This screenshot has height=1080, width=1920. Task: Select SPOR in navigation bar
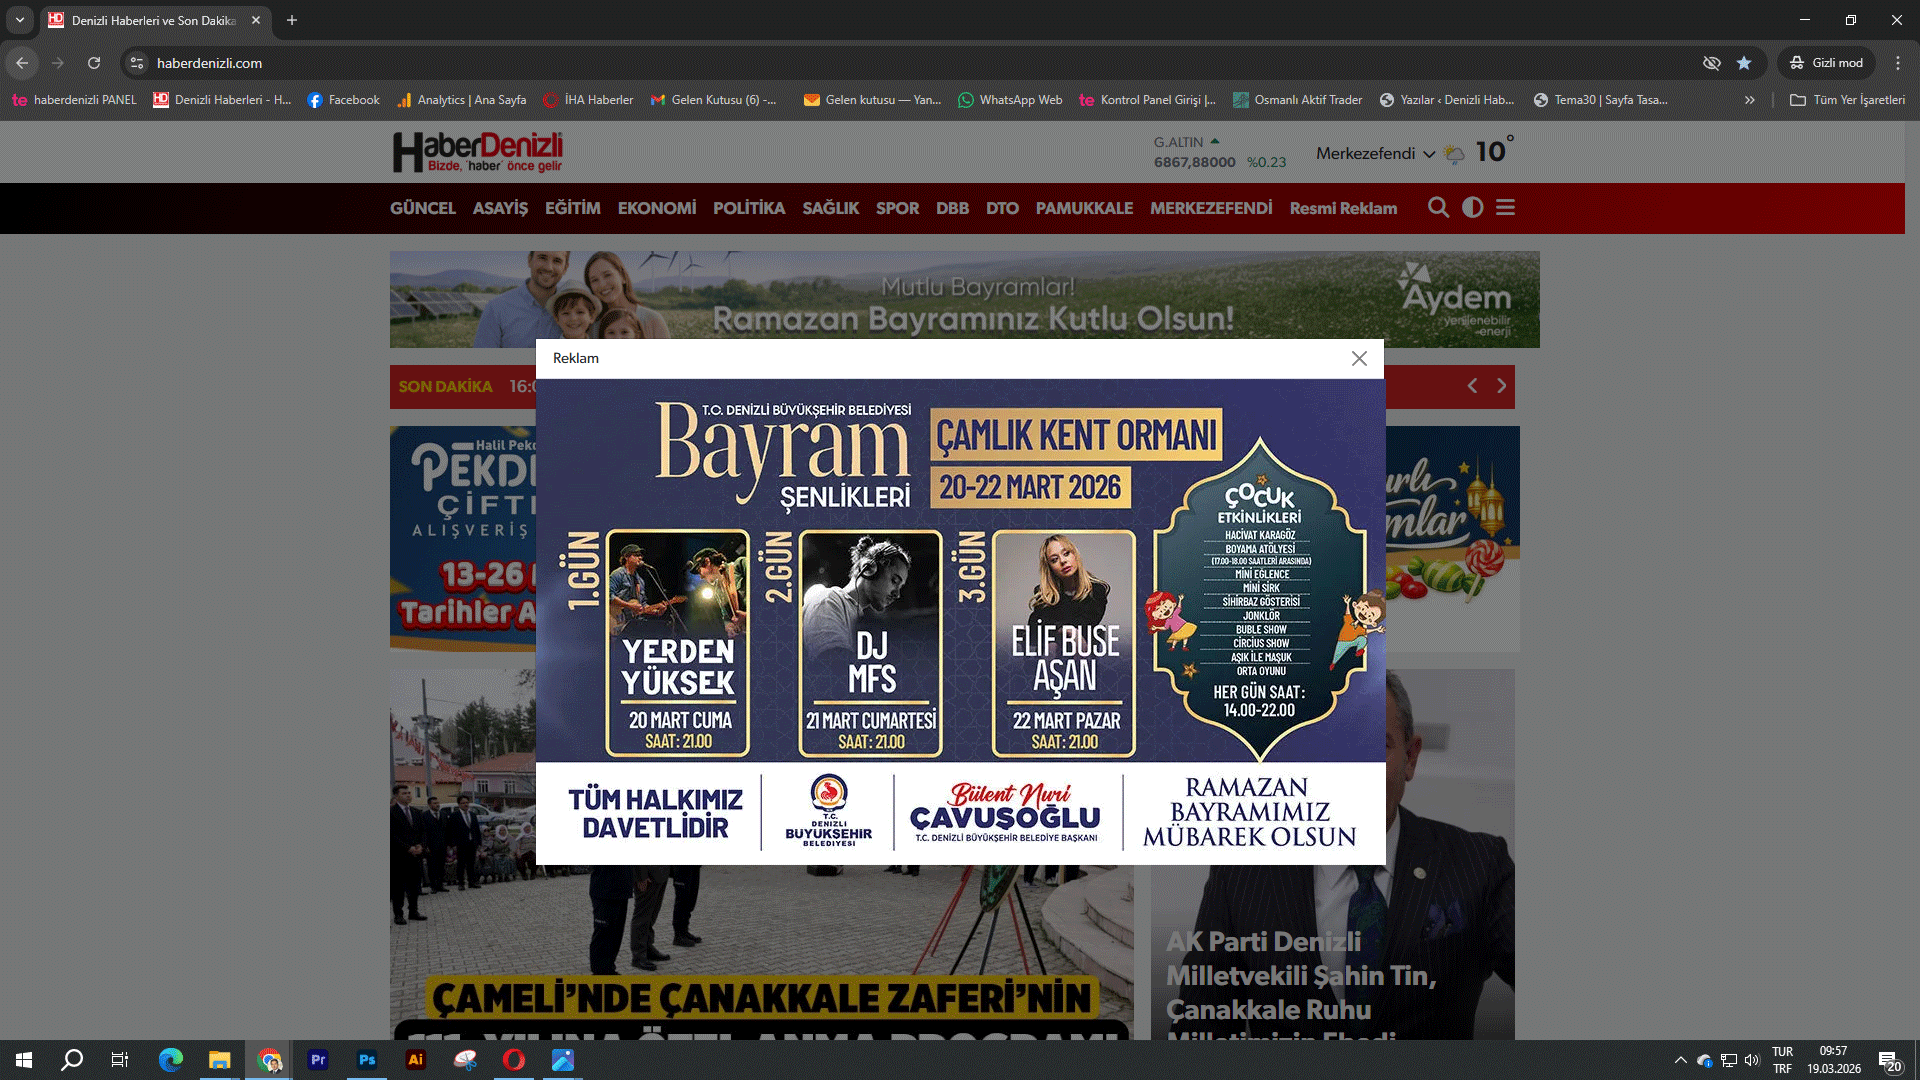pos(897,208)
